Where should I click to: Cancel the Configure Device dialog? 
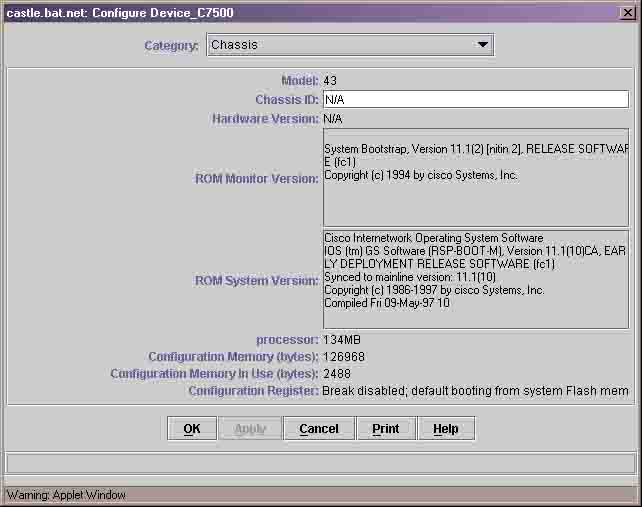(x=319, y=428)
